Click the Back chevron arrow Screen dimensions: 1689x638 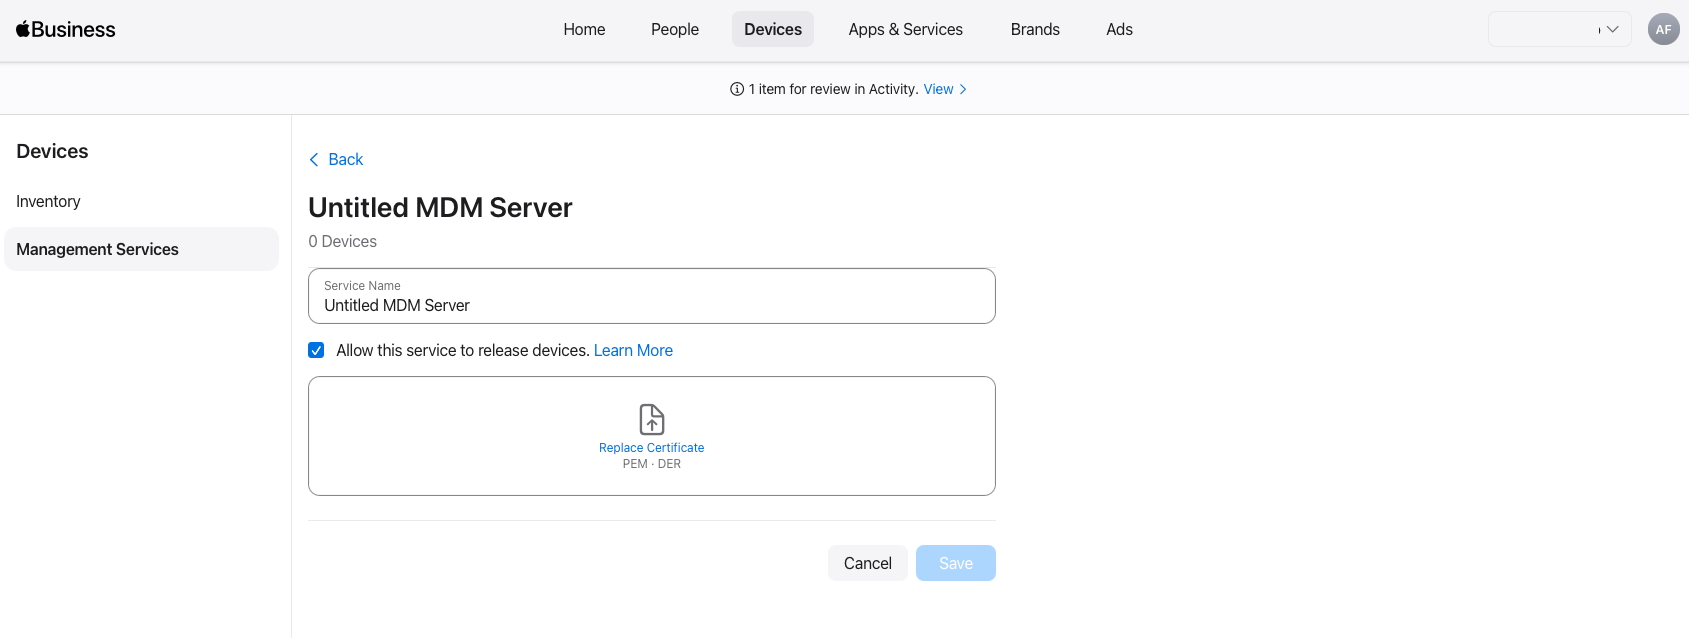(x=314, y=160)
